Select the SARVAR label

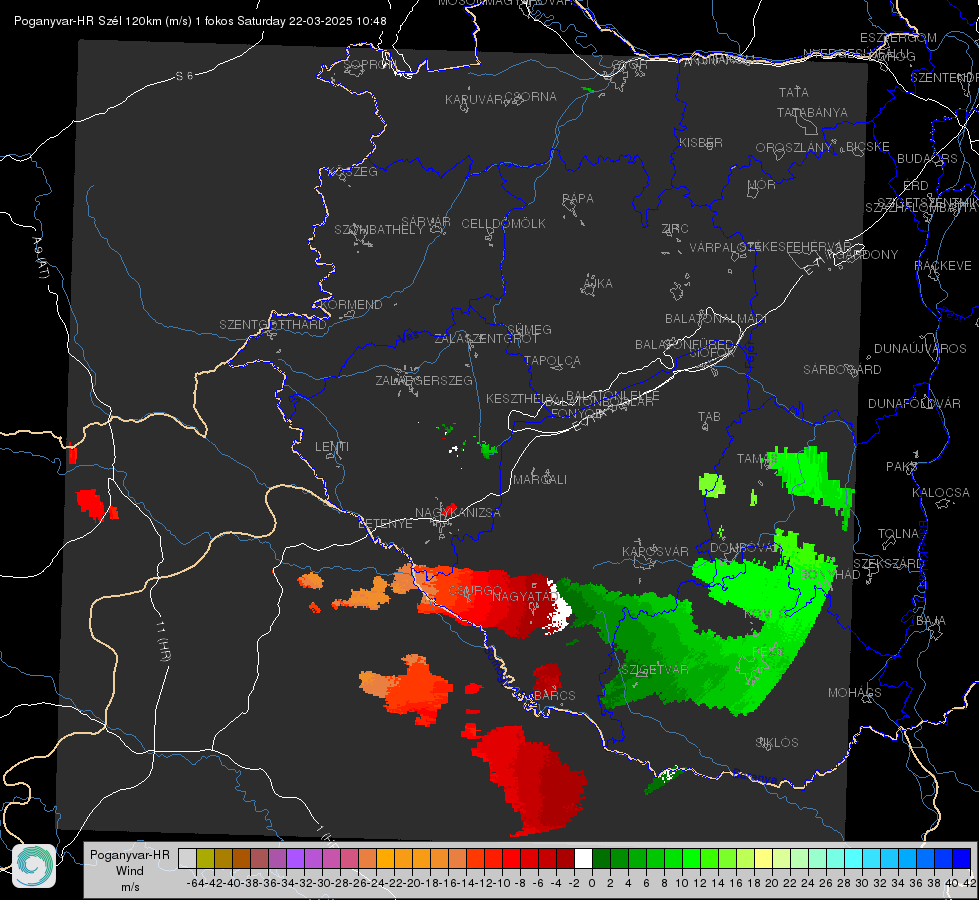(x=426, y=222)
